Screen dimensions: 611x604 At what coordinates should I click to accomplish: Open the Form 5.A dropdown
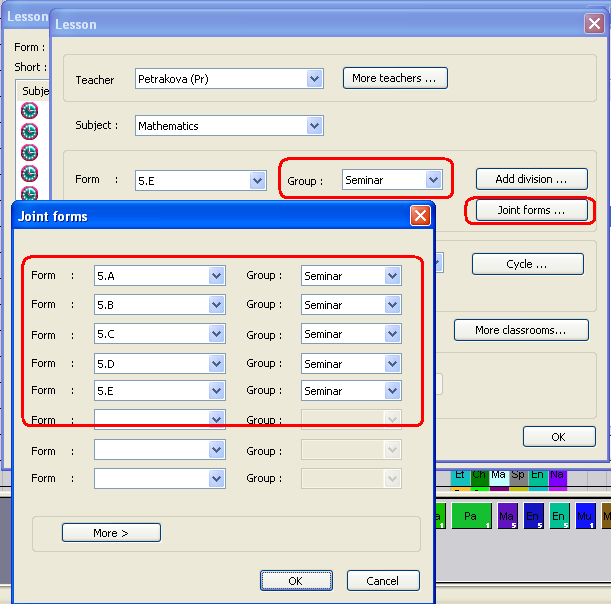(x=216, y=276)
